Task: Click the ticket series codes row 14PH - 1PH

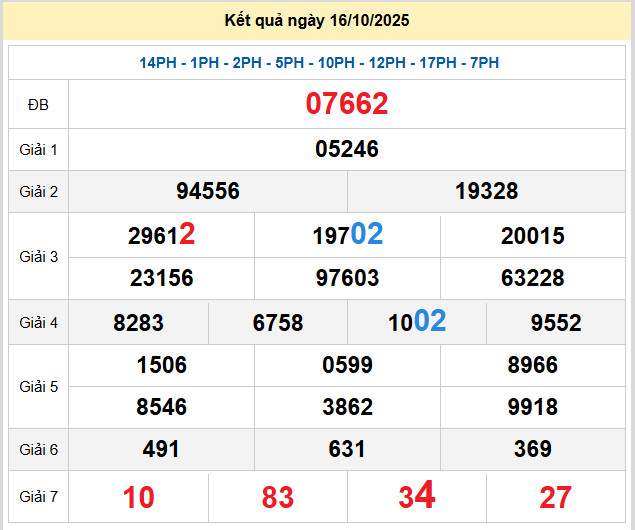Action: pyautogui.click(x=319, y=63)
